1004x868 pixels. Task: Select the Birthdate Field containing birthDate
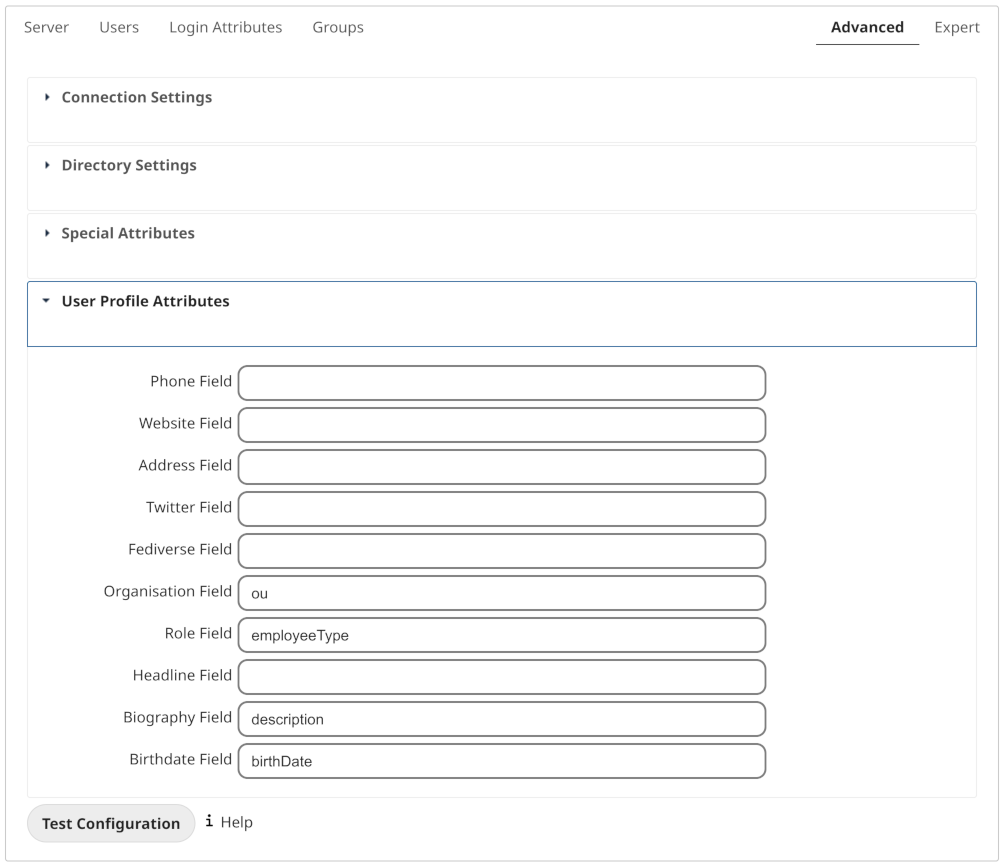coord(501,761)
